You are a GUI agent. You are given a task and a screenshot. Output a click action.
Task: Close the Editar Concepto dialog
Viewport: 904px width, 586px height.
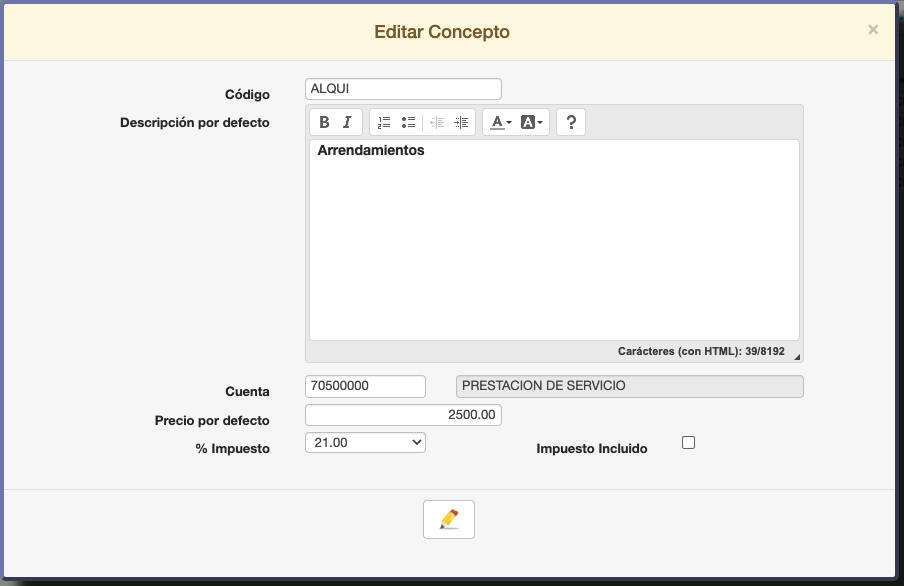[x=873, y=30]
